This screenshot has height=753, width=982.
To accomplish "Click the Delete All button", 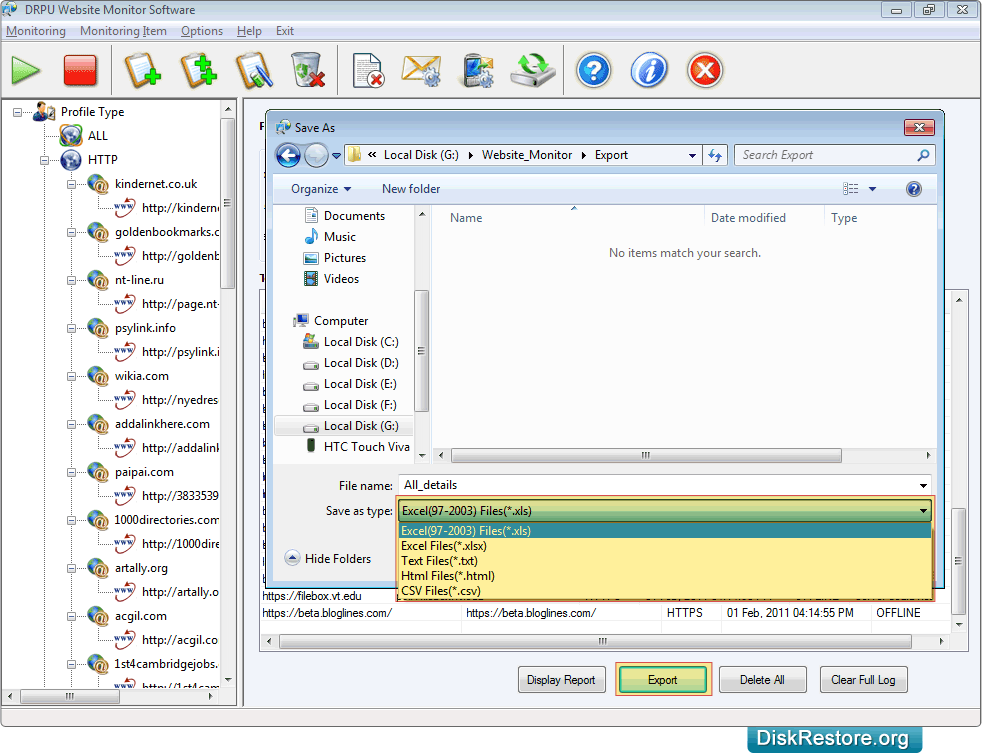I will click(762, 680).
